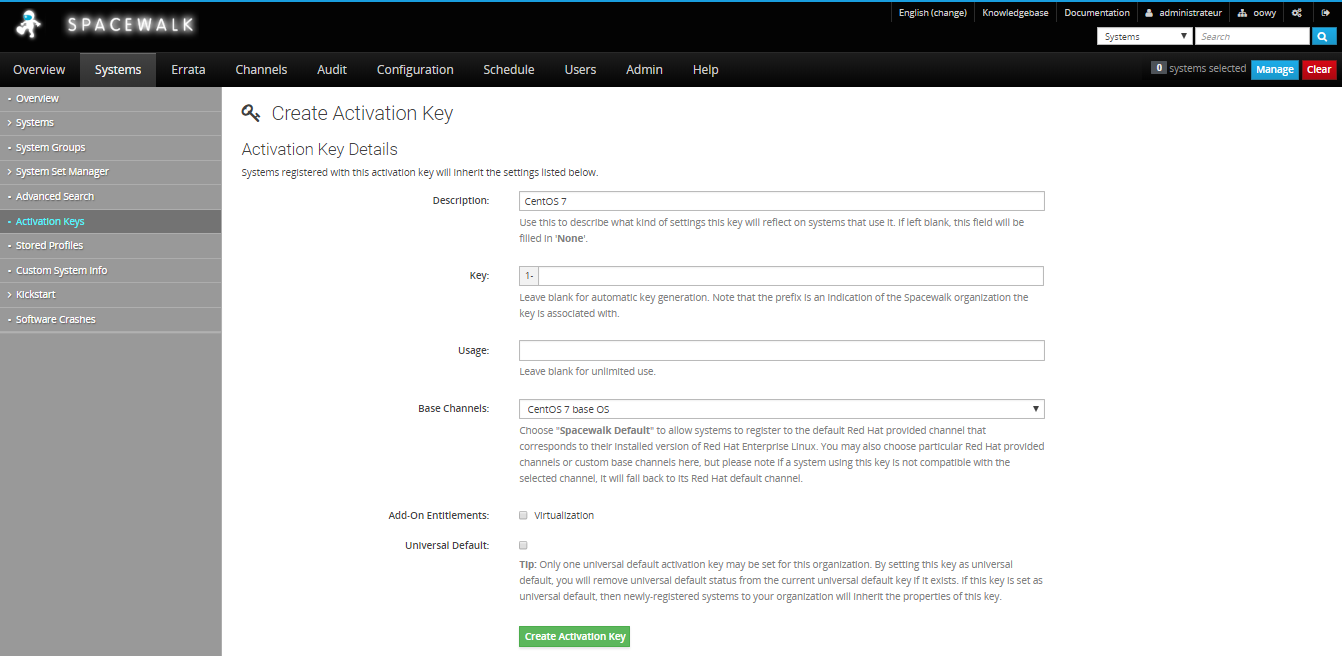
Task: Expand System Groups in the sidebar
Action: click(x=50, y=147)
